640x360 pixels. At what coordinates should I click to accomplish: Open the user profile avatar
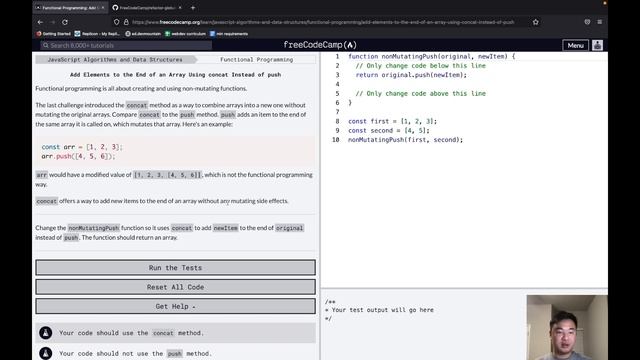coord(598,45)
